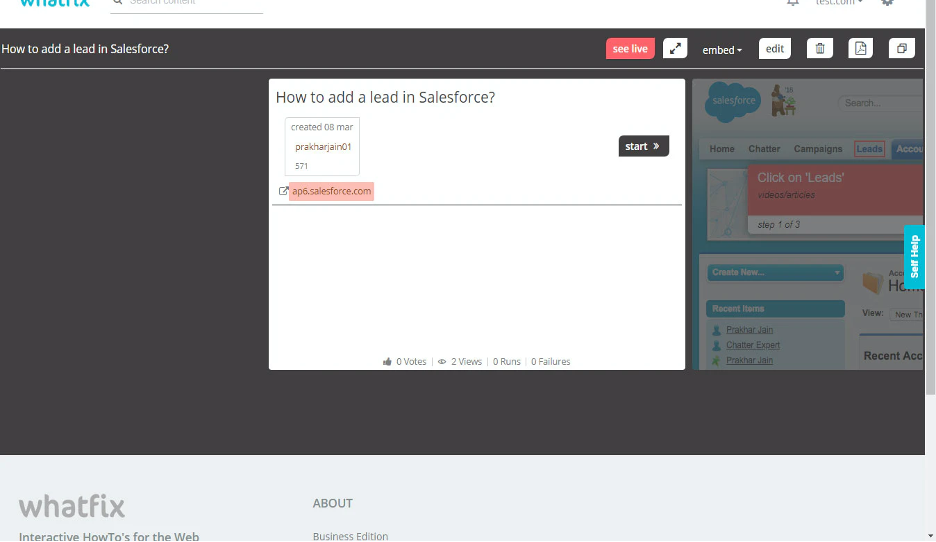Select Chatter tab in Salesforce preview
936x542 pixels.
pos(764,149)
